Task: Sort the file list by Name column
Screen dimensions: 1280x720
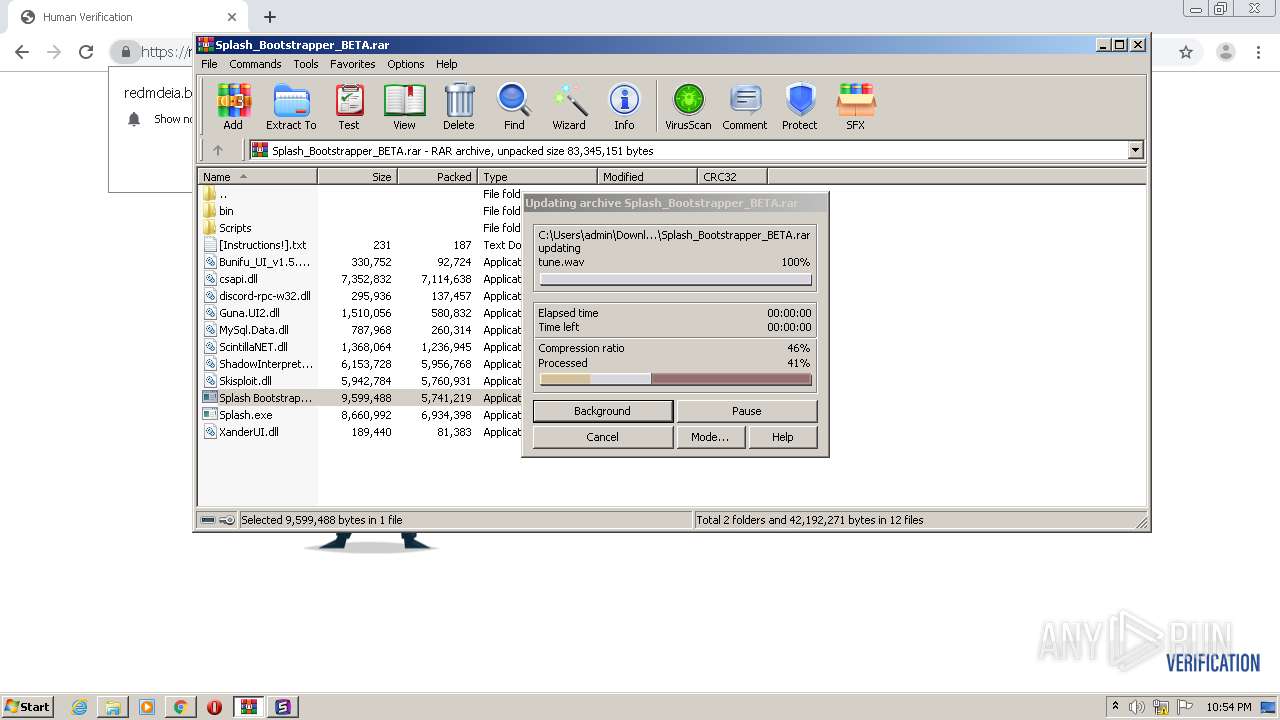Action: (258, 177)
